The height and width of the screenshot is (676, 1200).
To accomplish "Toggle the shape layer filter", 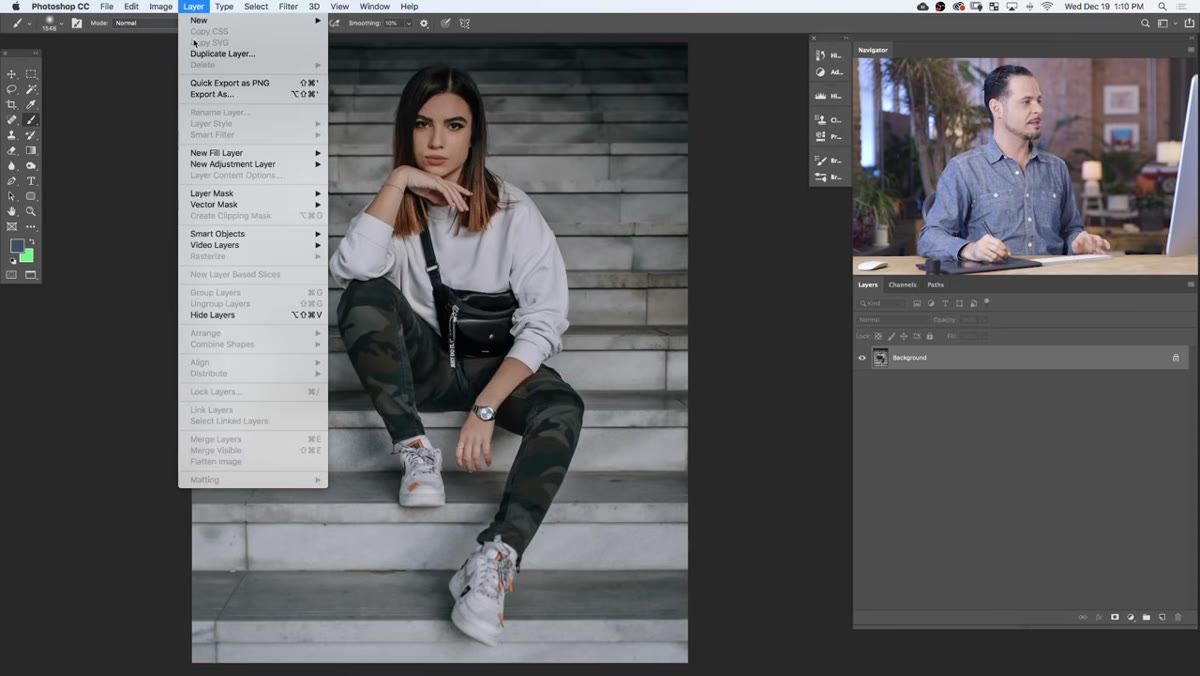I will (x=959, y=303).
